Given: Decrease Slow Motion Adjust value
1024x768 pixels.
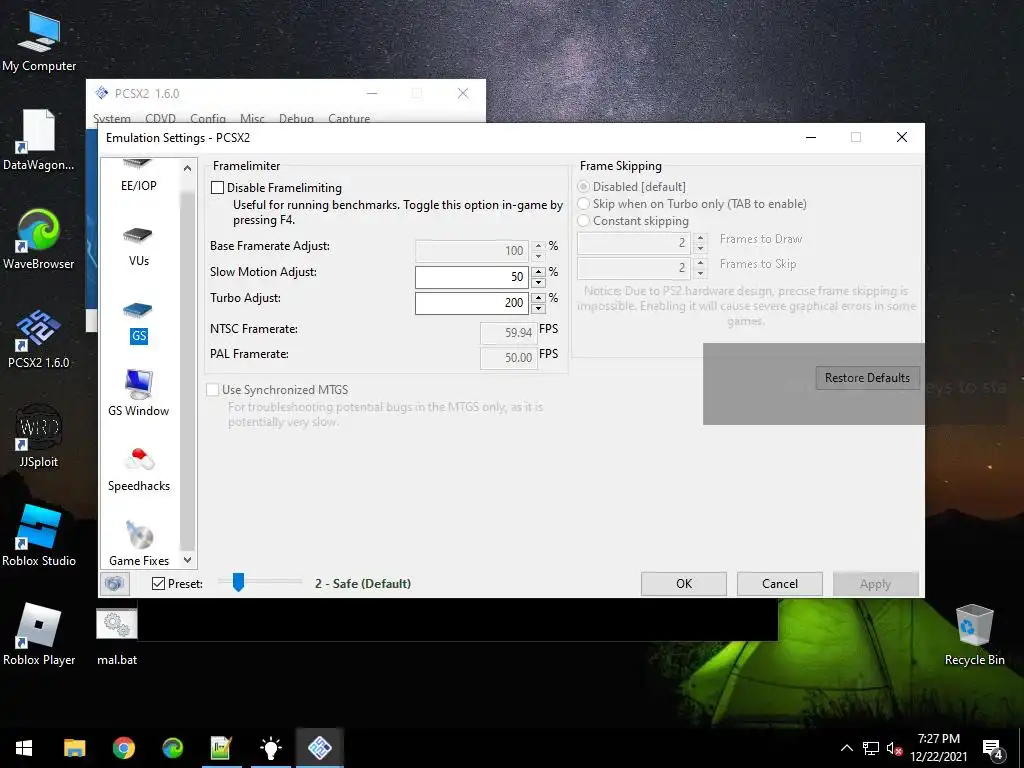Looking at the screenshot, I should tap(538, 283).
